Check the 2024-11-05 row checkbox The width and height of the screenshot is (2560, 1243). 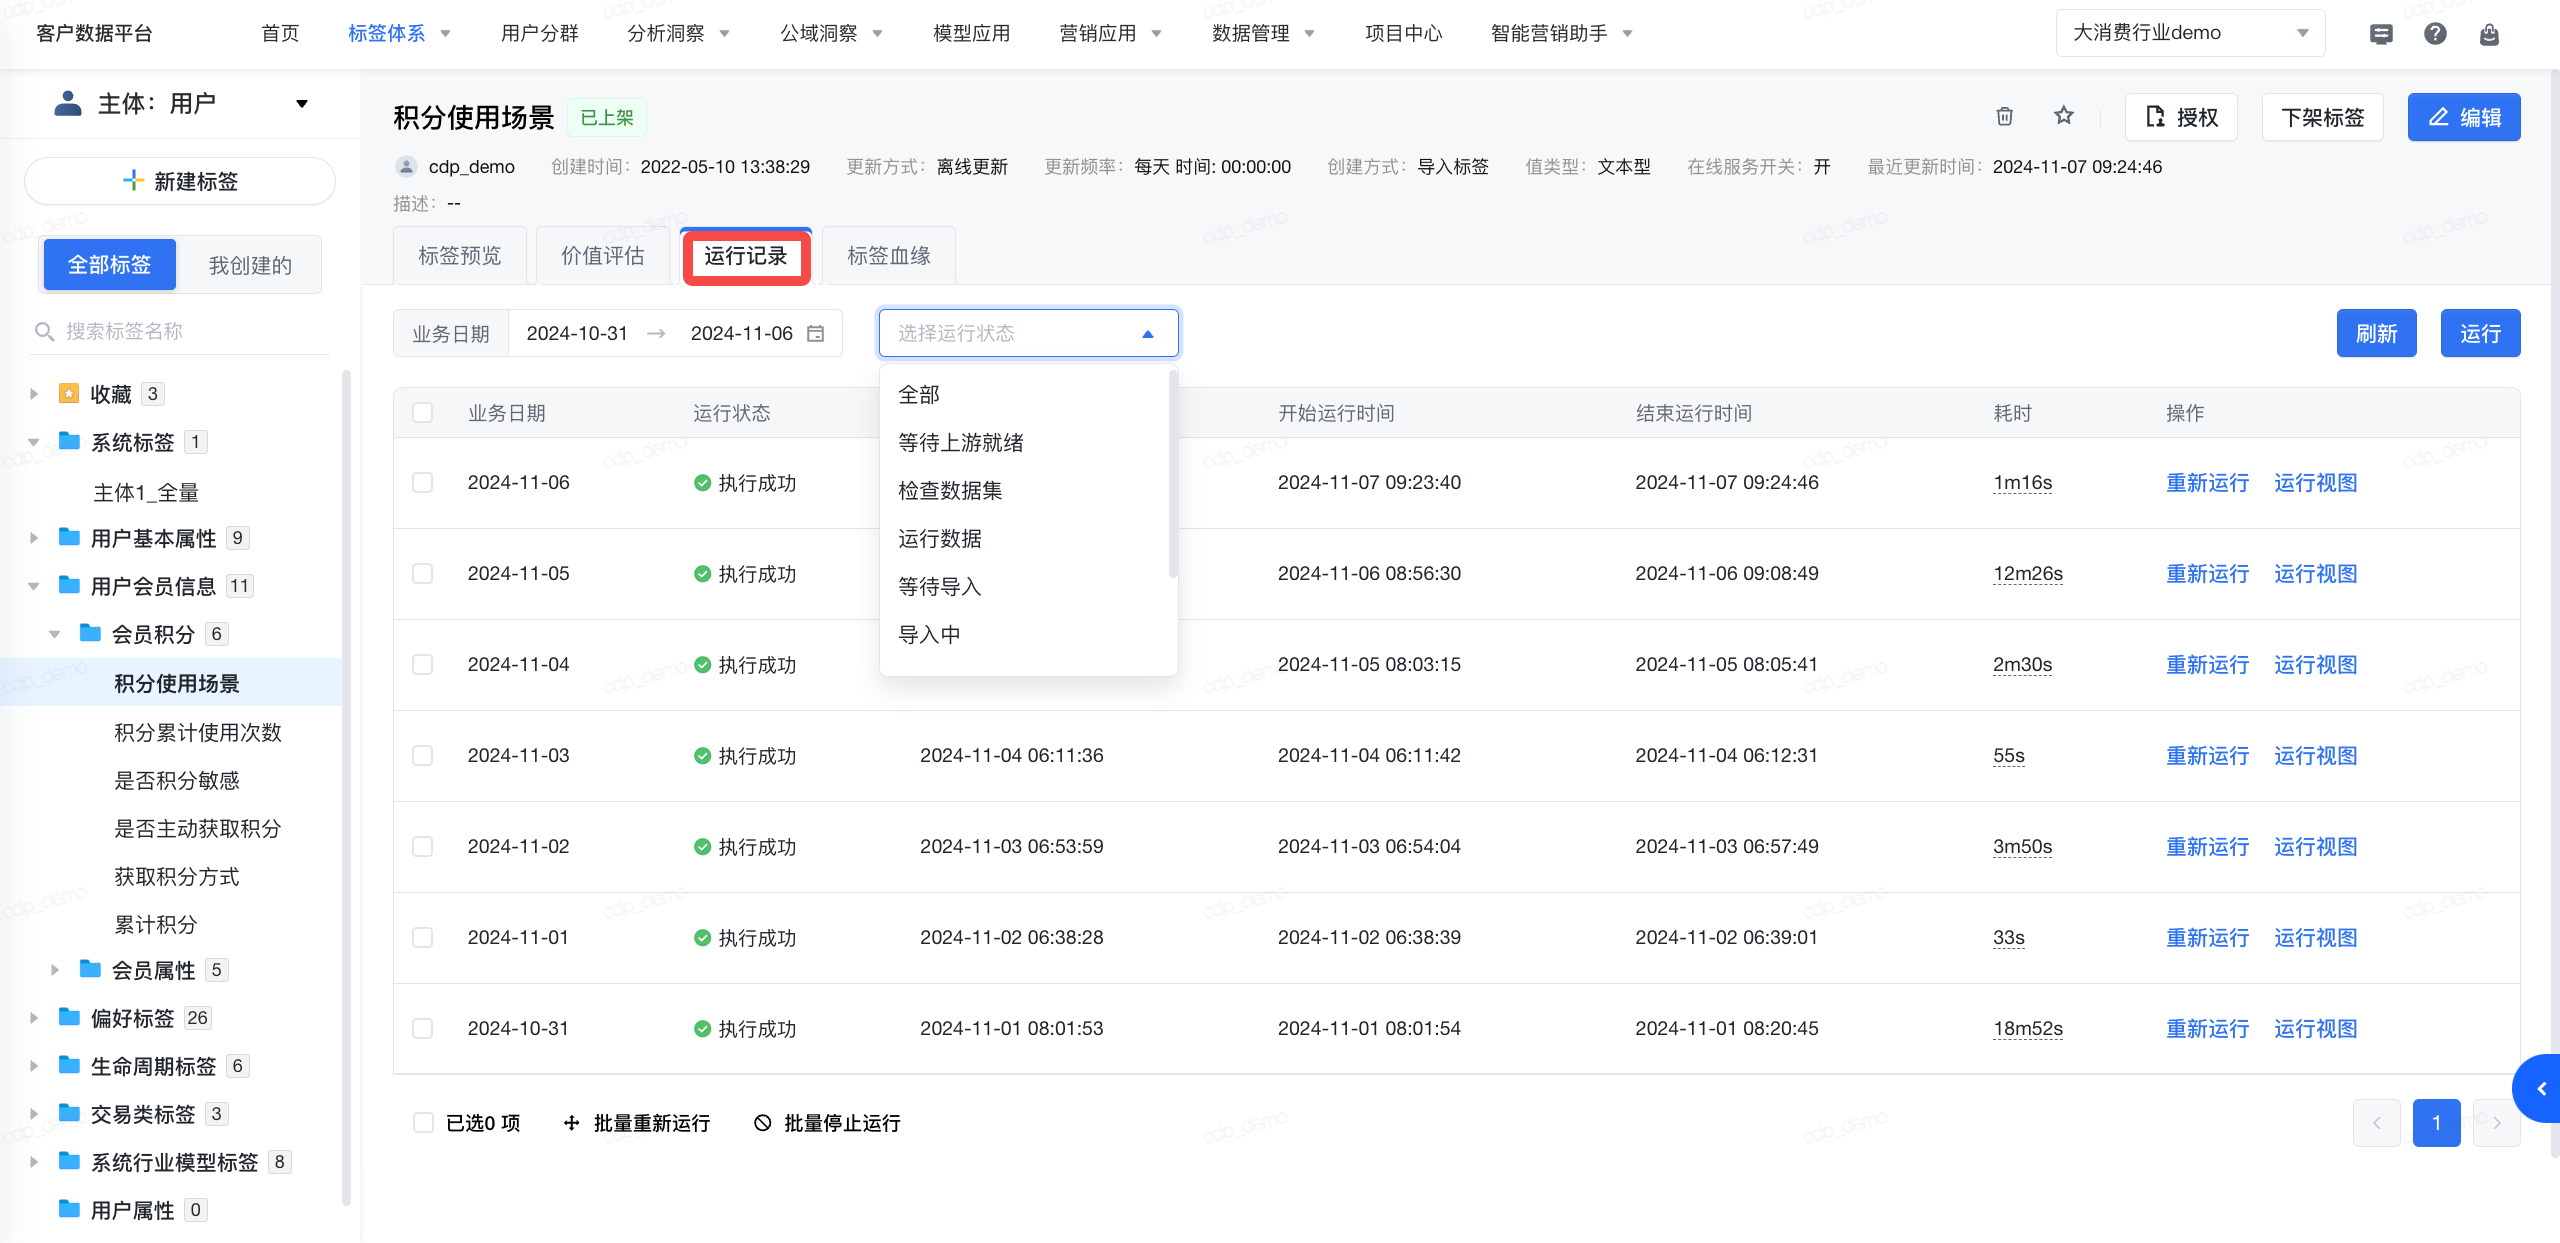point(423,574)
